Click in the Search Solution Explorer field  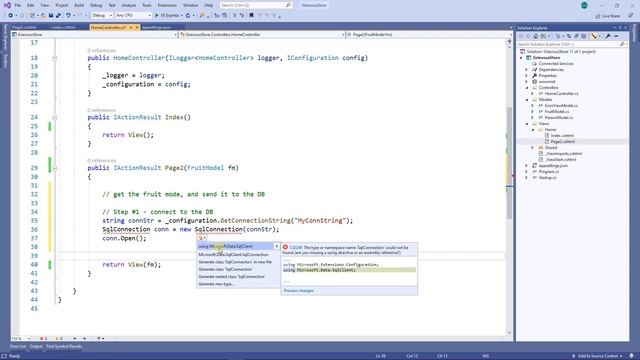point(568,44)
